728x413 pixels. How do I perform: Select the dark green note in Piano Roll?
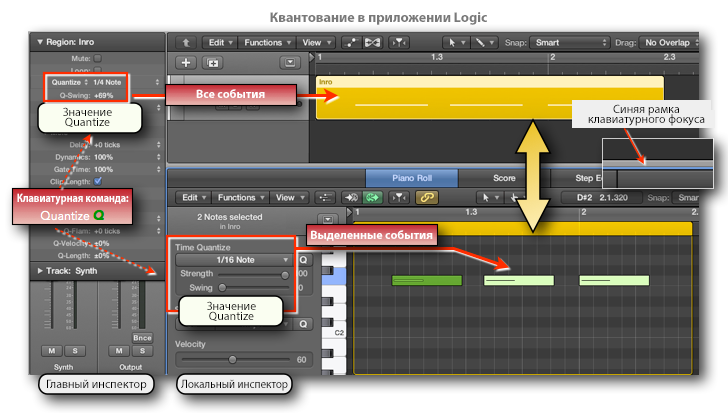point(427,280)
